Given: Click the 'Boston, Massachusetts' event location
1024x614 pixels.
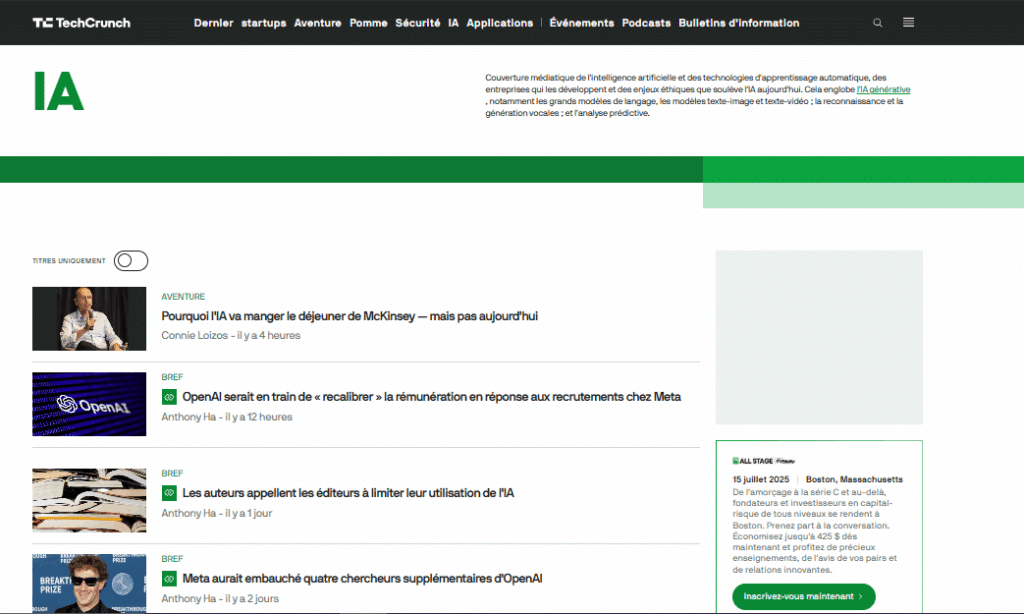Looking at the screenshot, I should point(854,479).
